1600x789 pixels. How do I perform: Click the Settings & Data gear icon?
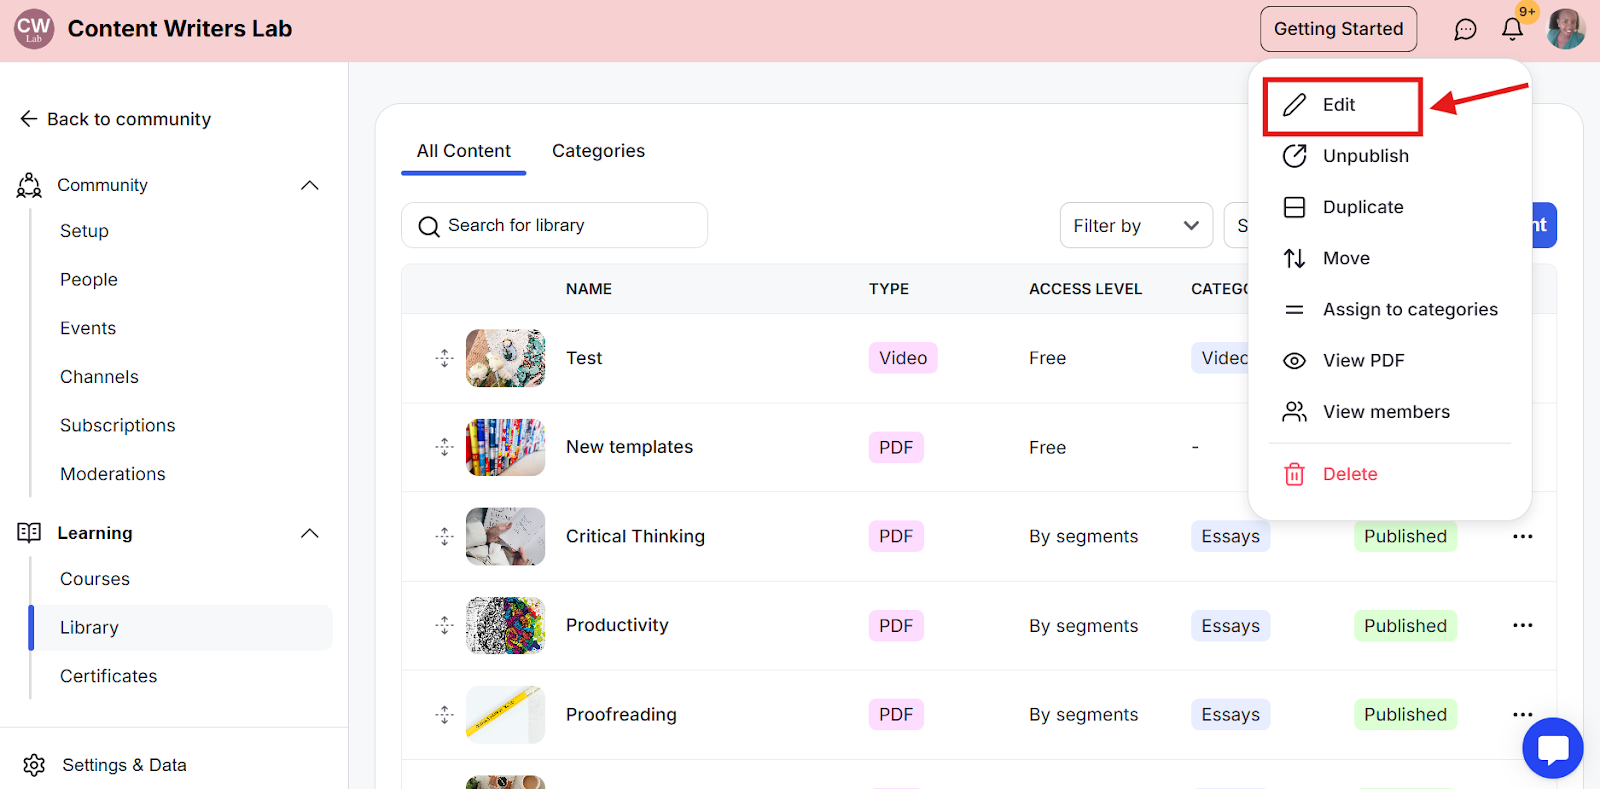point(34,765)
